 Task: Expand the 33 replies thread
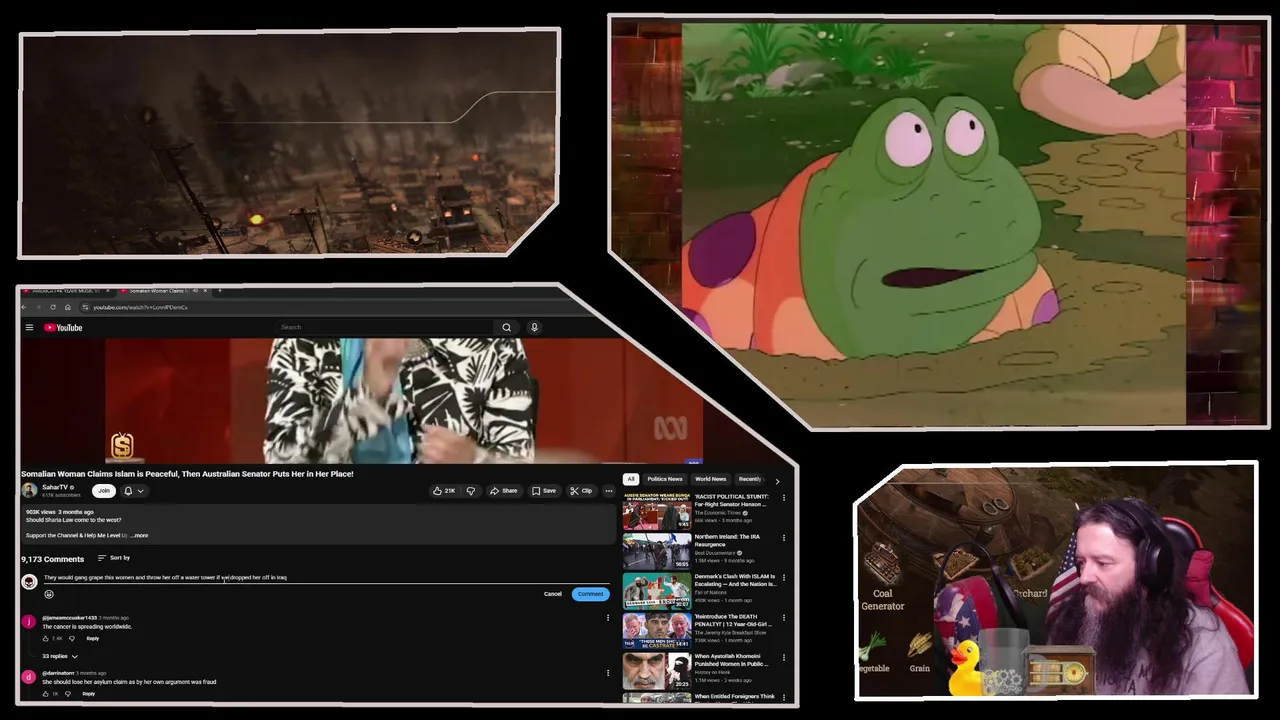pyautogui.click(x=60, y=656)
